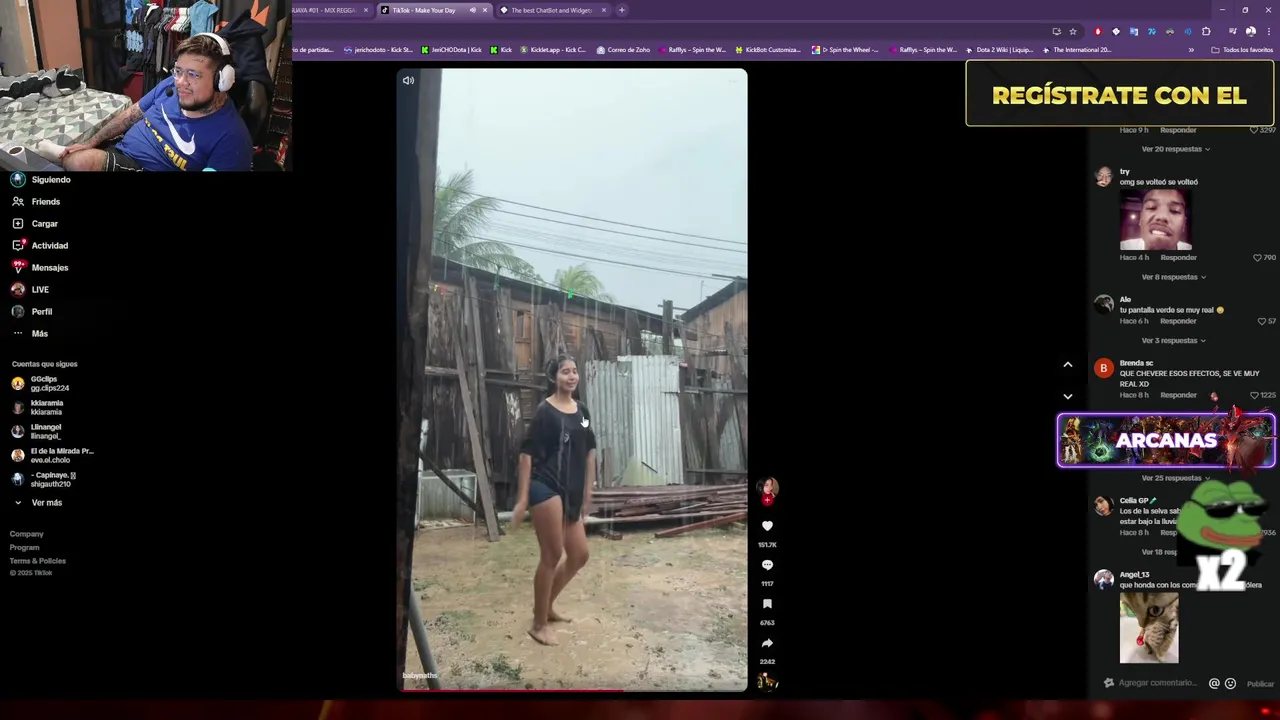Switch to The best ChatBot and Widgets tab
The height and width of the screenshot is (720, 1280).
[x=553, y=10]
